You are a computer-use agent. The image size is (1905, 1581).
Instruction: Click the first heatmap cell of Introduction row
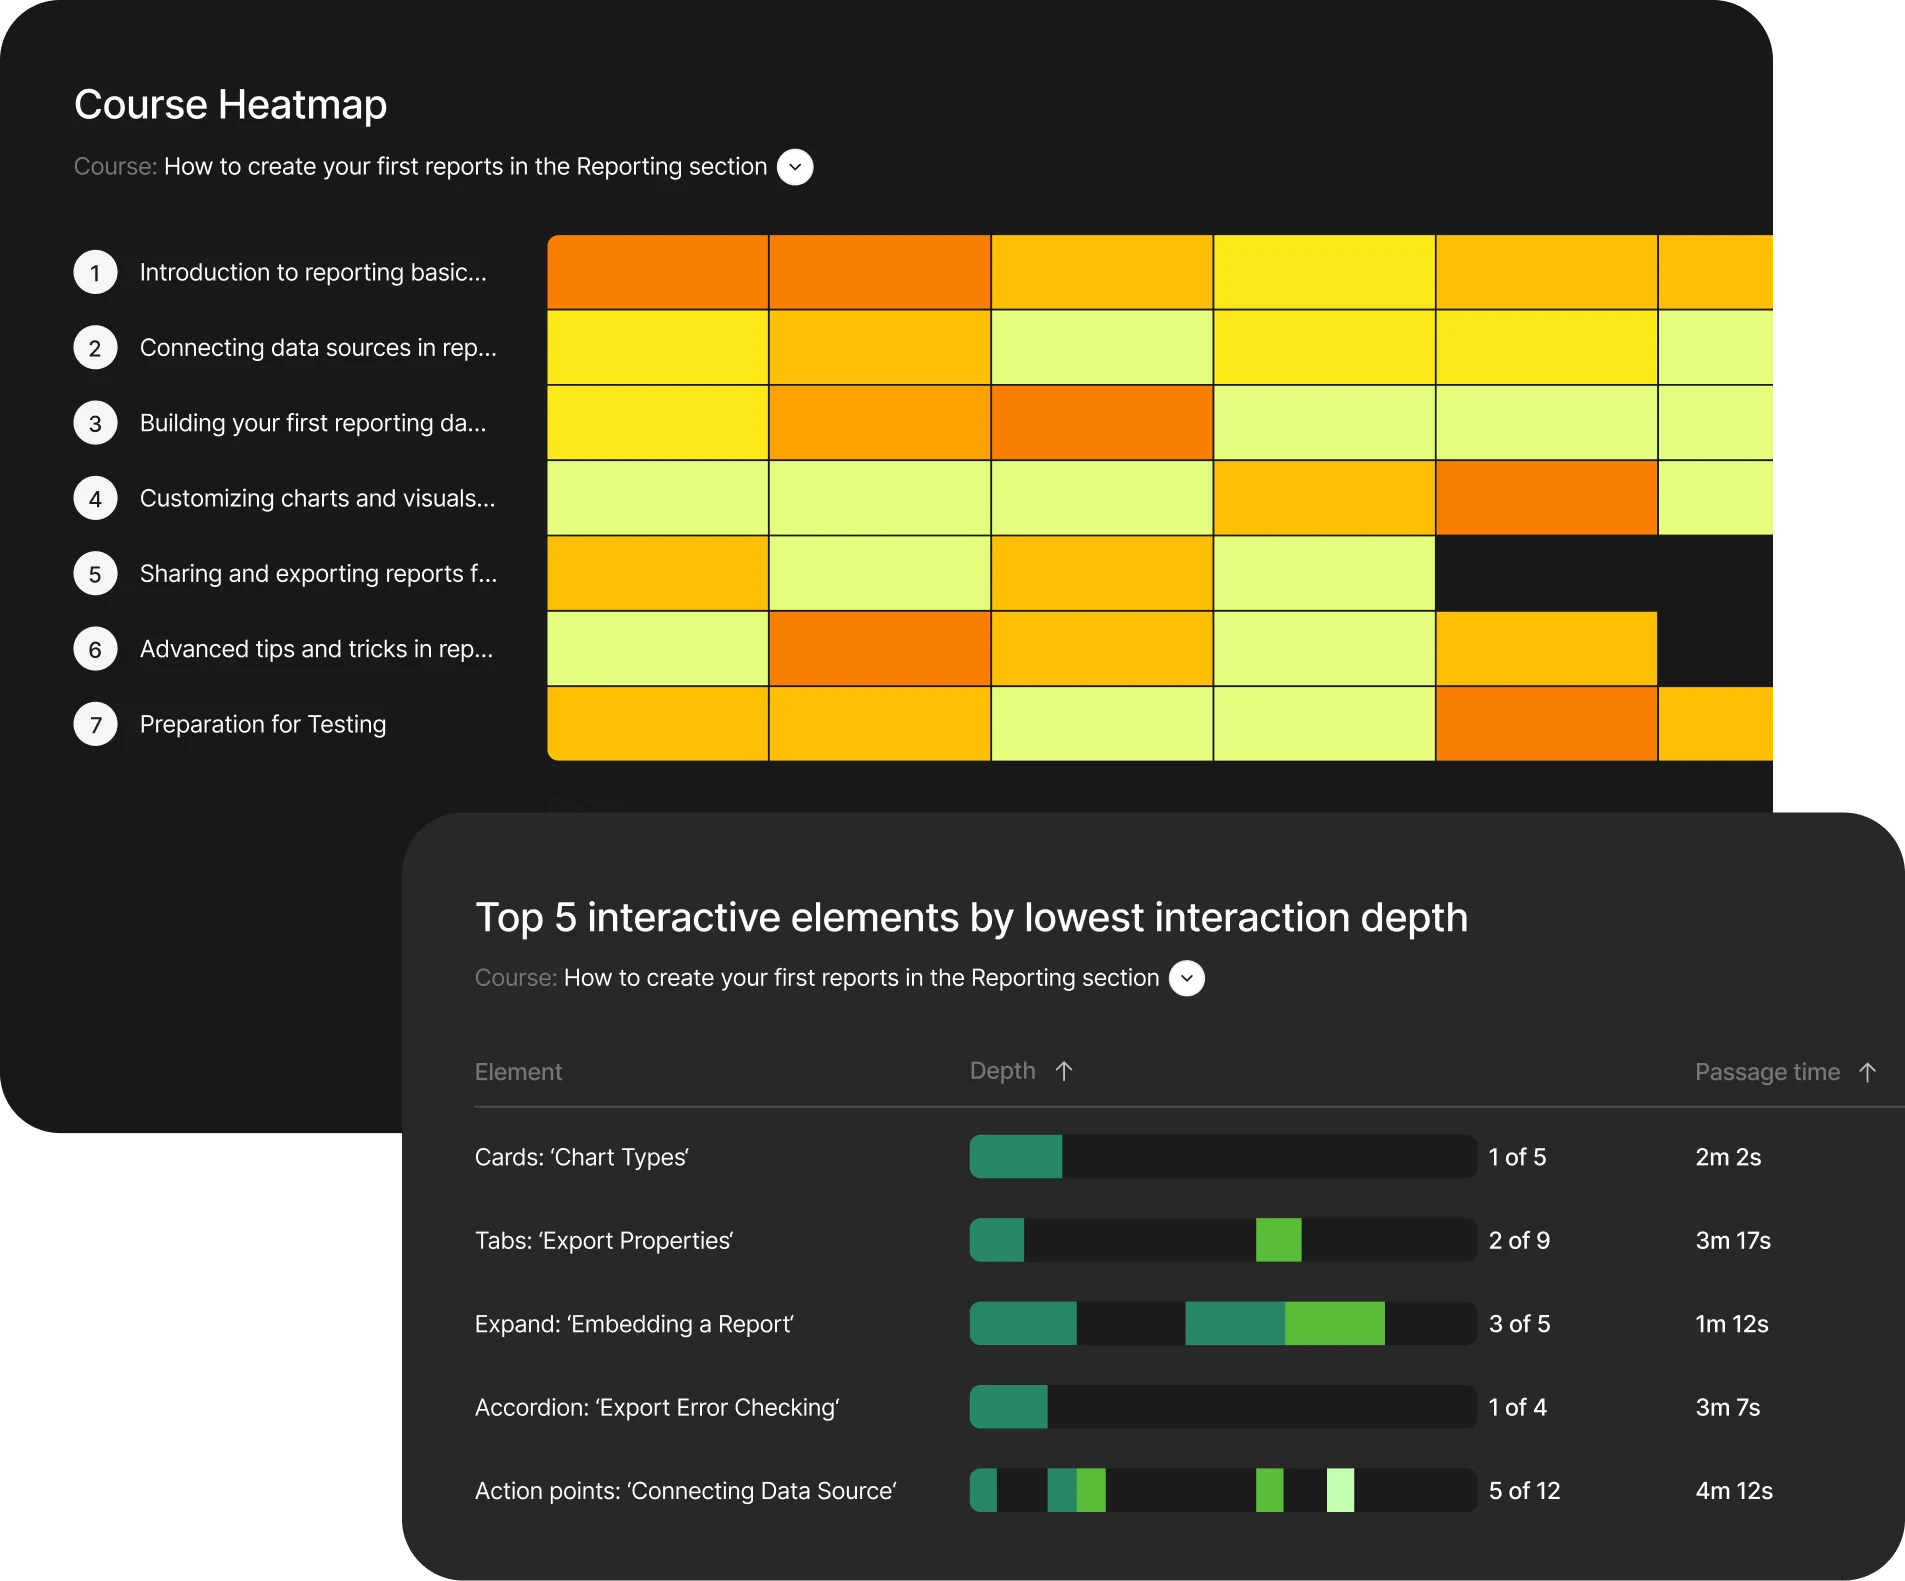658,272
